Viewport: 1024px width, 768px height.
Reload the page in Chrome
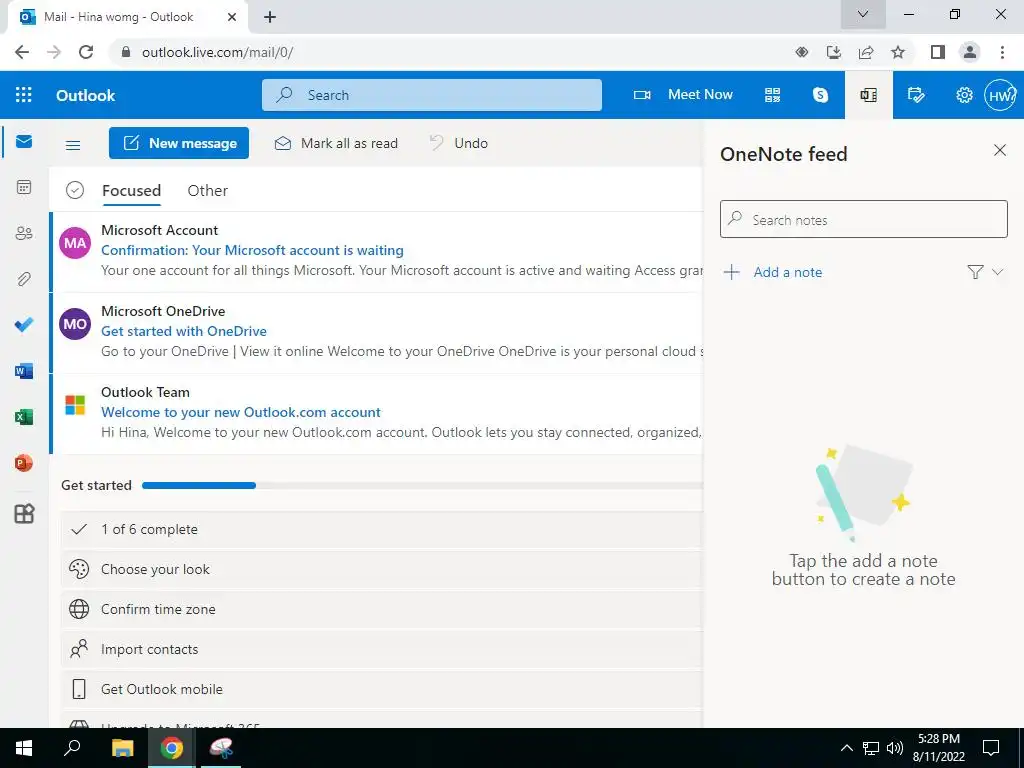[x=86, y=52]
